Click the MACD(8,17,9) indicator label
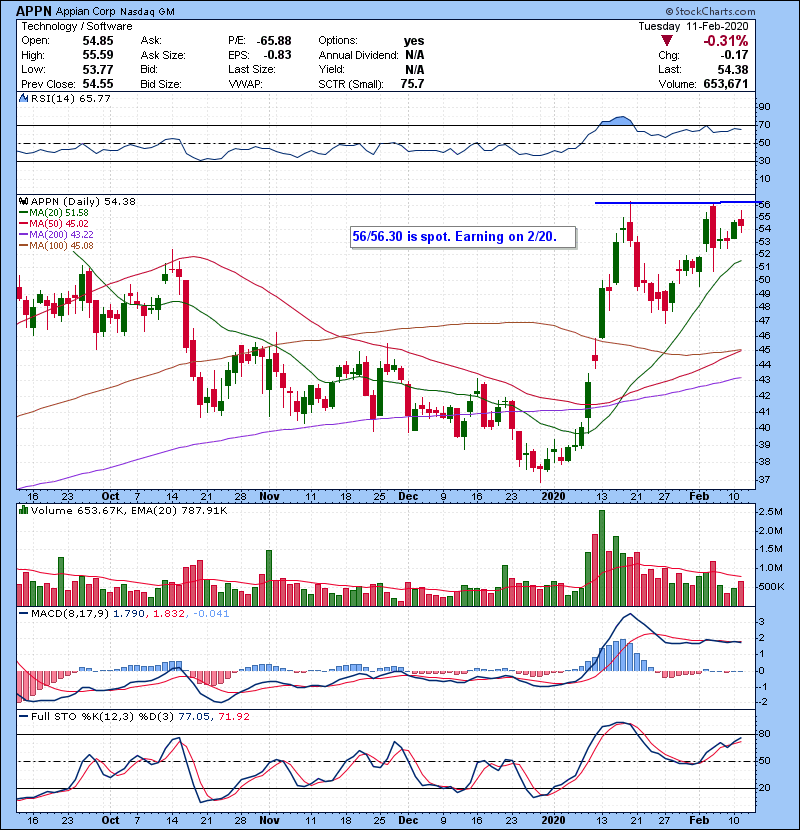Screen dimensions: 800x830 [x=70, y=614]
